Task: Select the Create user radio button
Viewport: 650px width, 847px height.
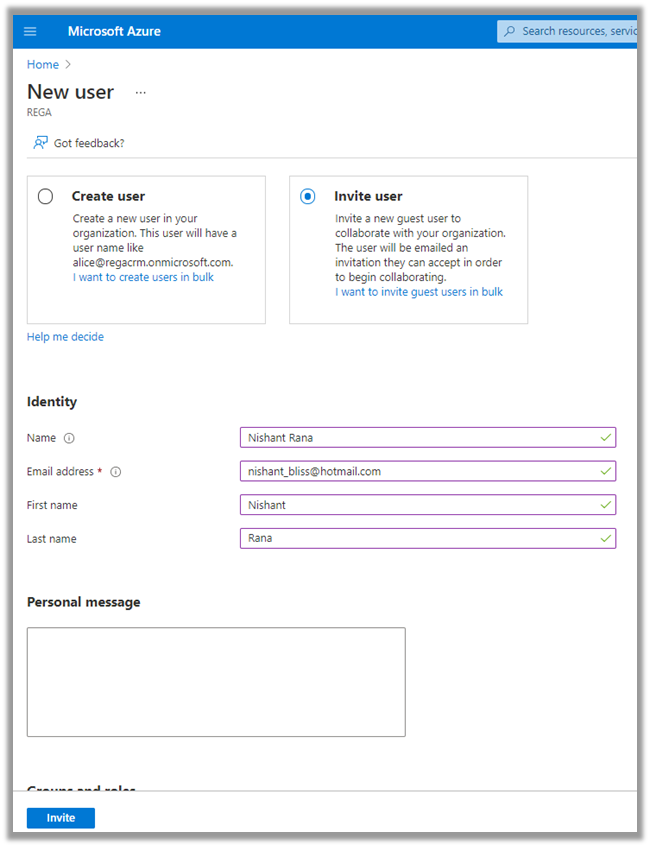Action: pyautogui.click(x=45, y=197)
